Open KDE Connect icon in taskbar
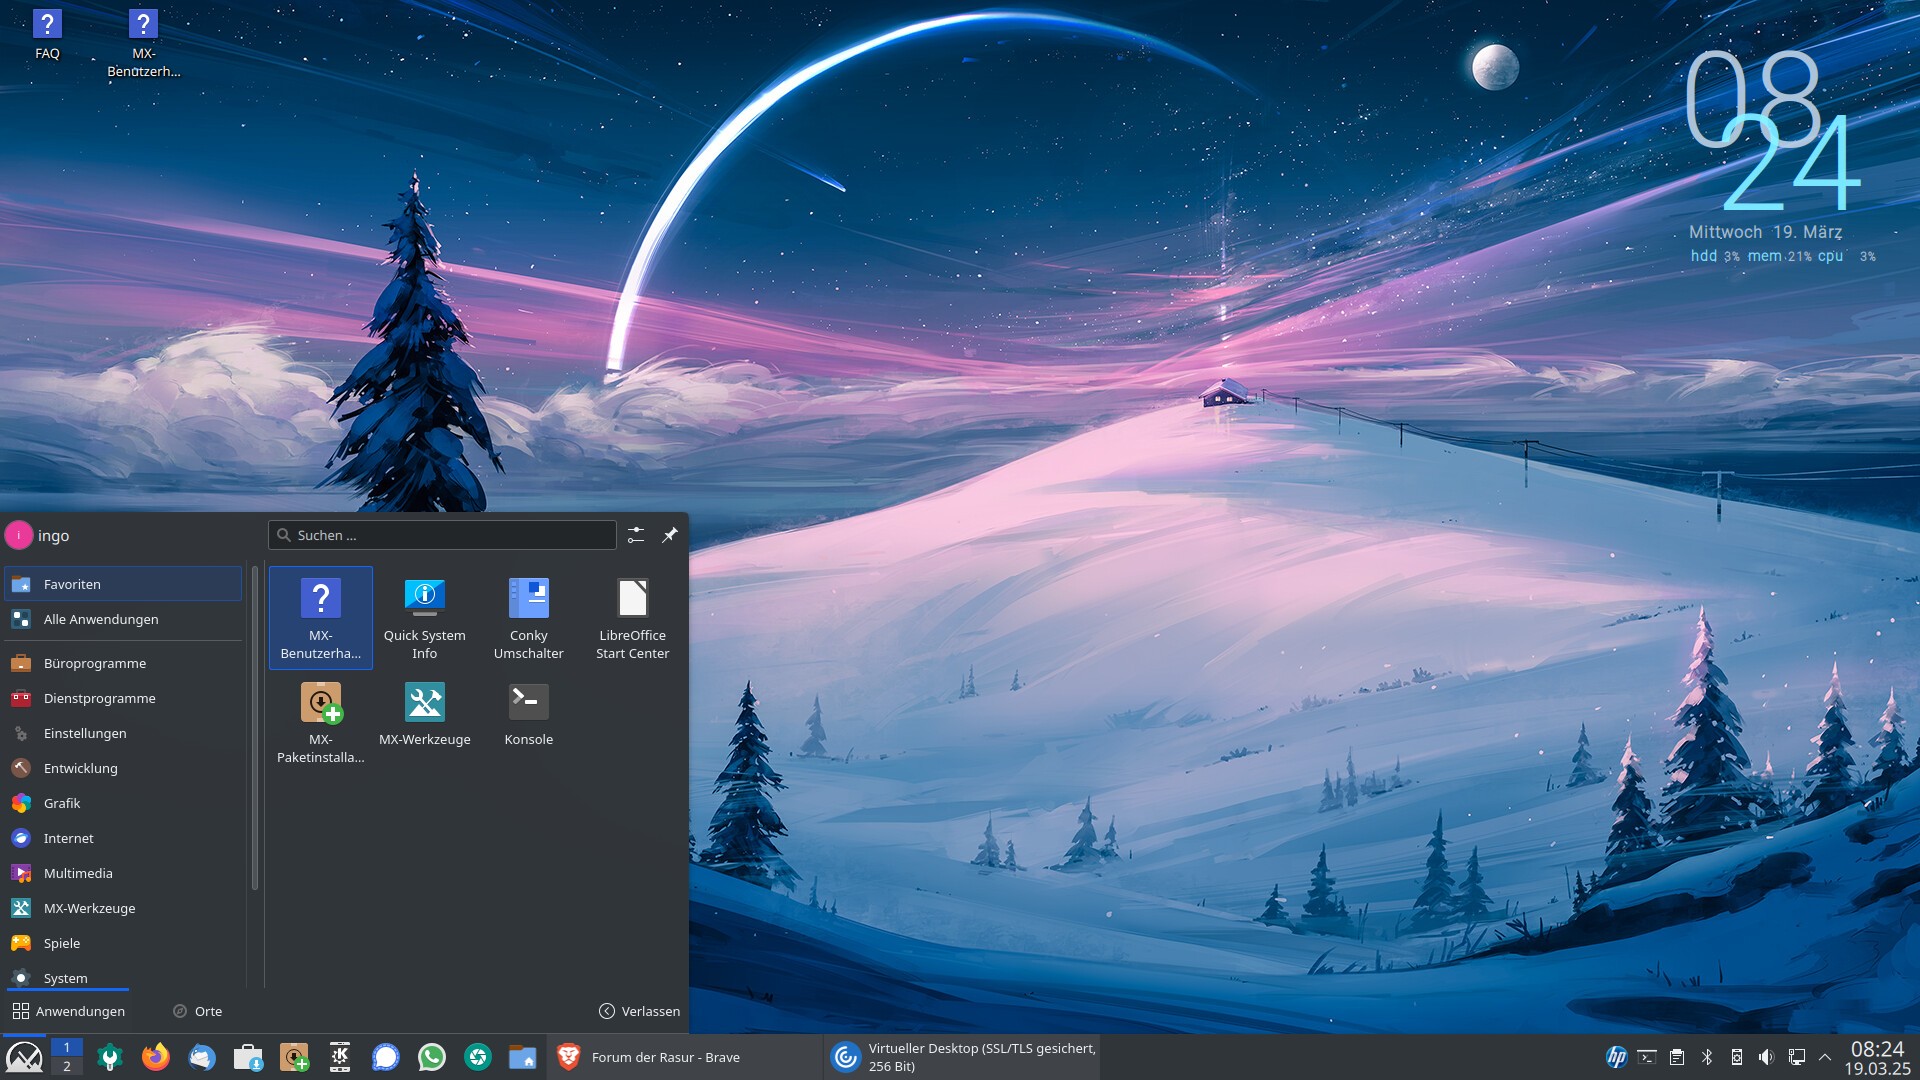 click(x=340, y=1057)
